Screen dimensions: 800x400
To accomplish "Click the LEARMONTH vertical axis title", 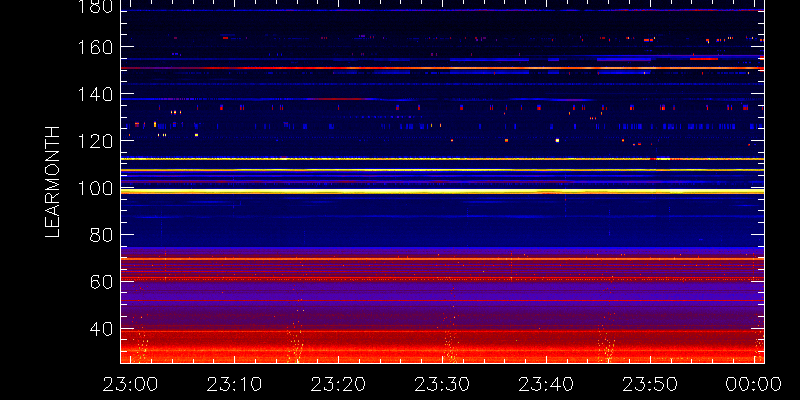I will pyautogui.click(x=53, y=182).
